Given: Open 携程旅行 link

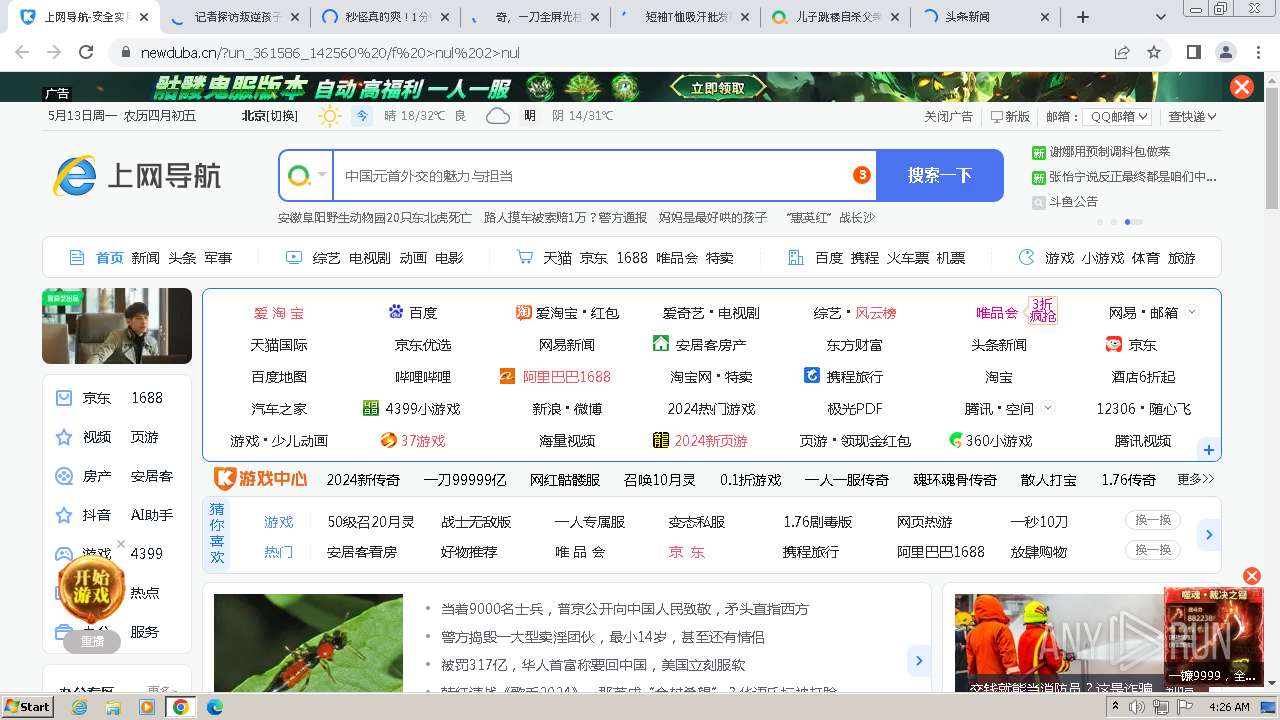Looking at the screenshot, I should pos(843,377).
